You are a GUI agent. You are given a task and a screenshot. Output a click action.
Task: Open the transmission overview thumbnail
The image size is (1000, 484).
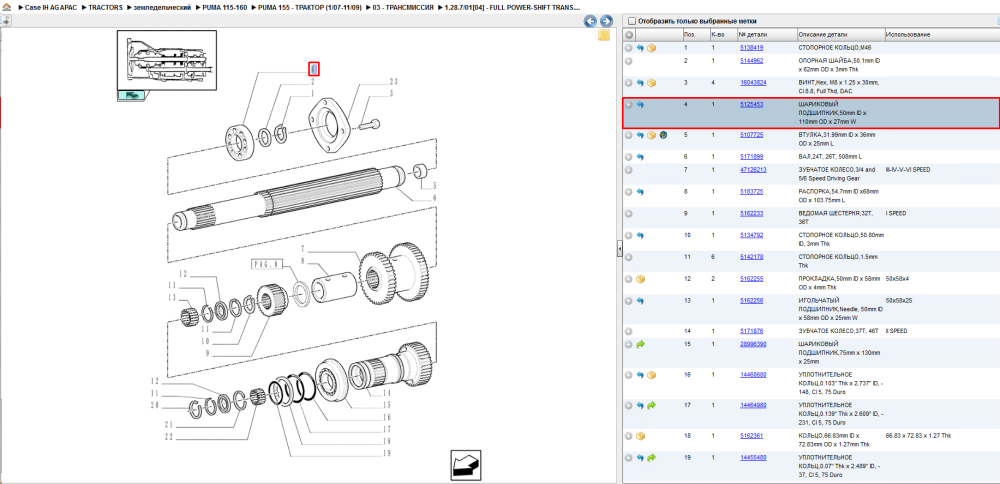click(x=167, y=60)
